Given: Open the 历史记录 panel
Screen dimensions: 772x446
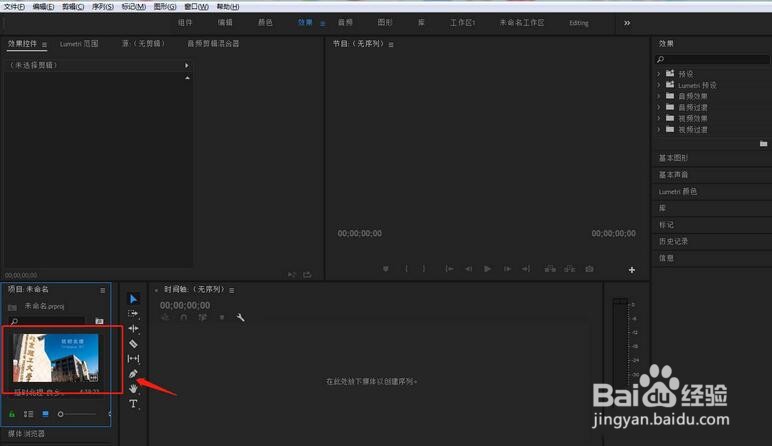Looking at the screenshot, I should coord(674,241).
